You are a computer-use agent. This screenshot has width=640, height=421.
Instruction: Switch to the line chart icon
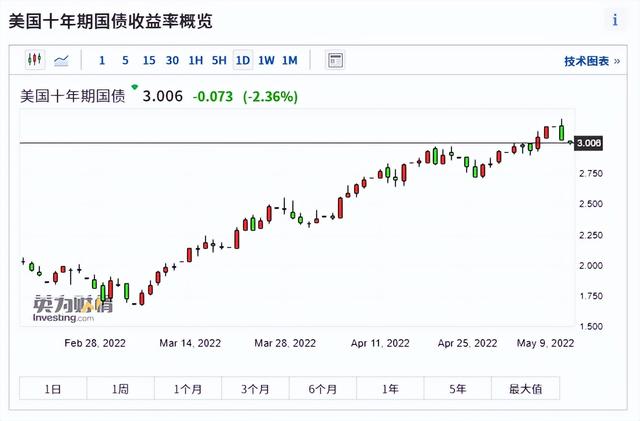62,61
